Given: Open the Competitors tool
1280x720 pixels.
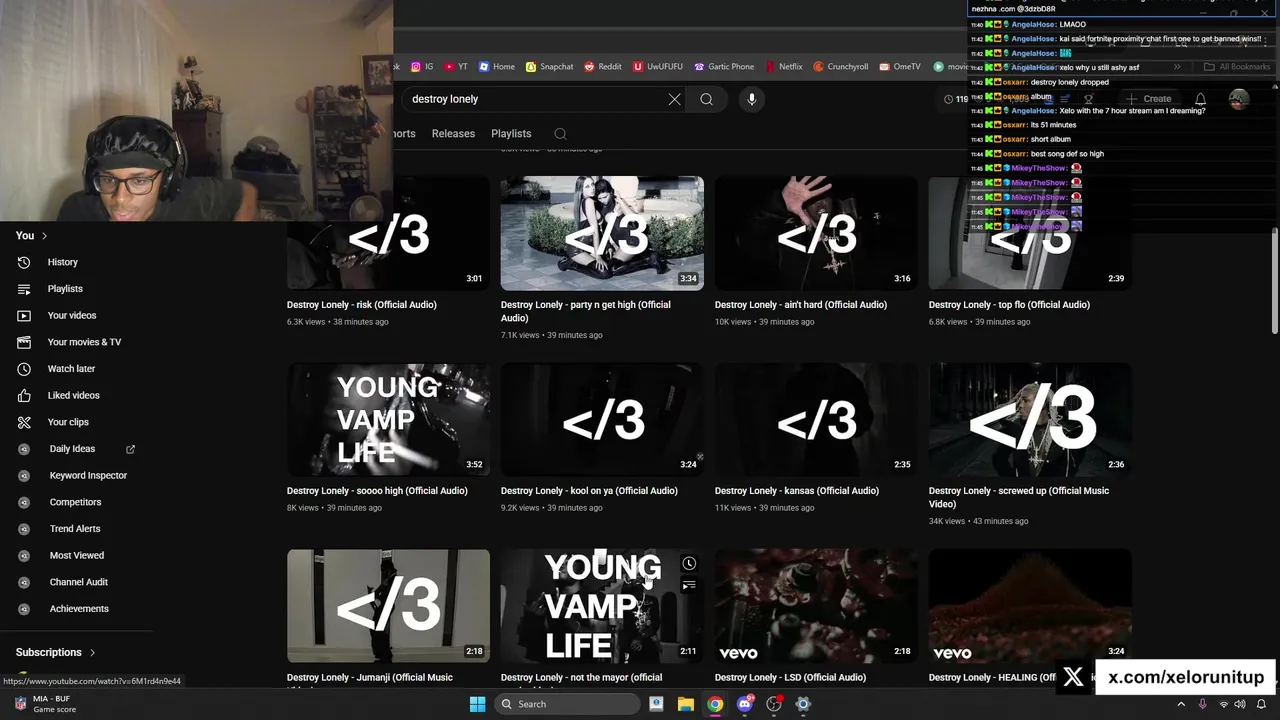Looking at the screenshot, I should (x=75, y=502).
